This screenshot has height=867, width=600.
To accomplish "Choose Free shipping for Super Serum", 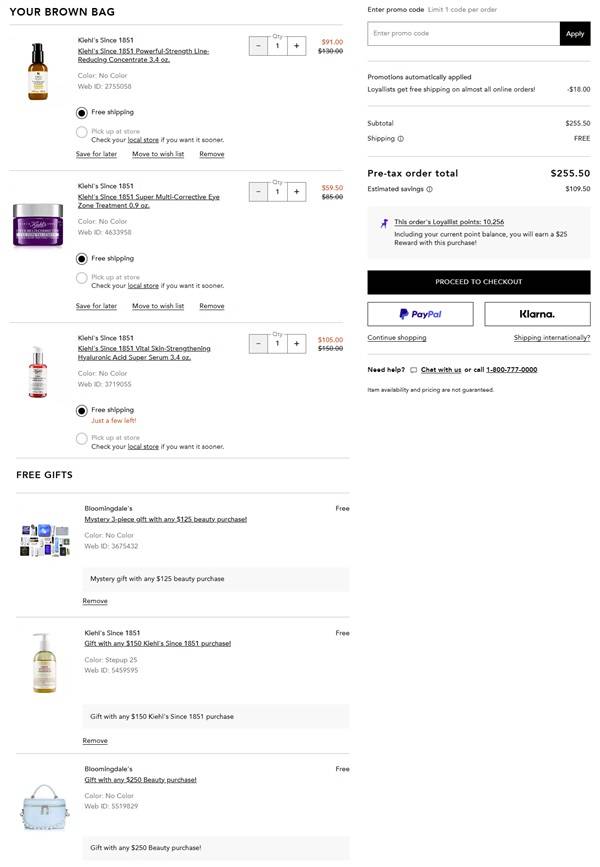I will click(x=82, y=410).
